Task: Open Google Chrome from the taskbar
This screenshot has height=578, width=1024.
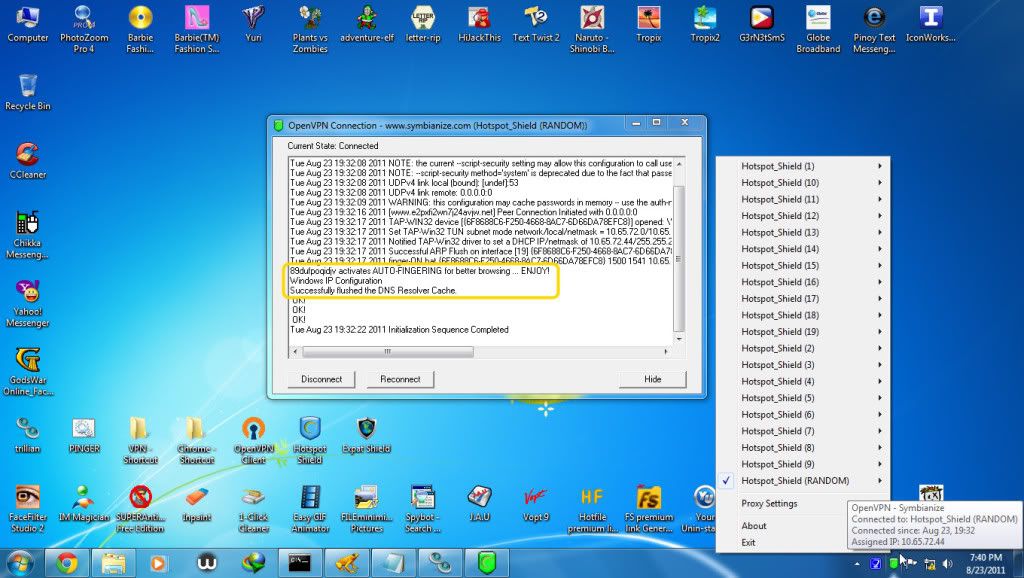Action: (66, 563)
